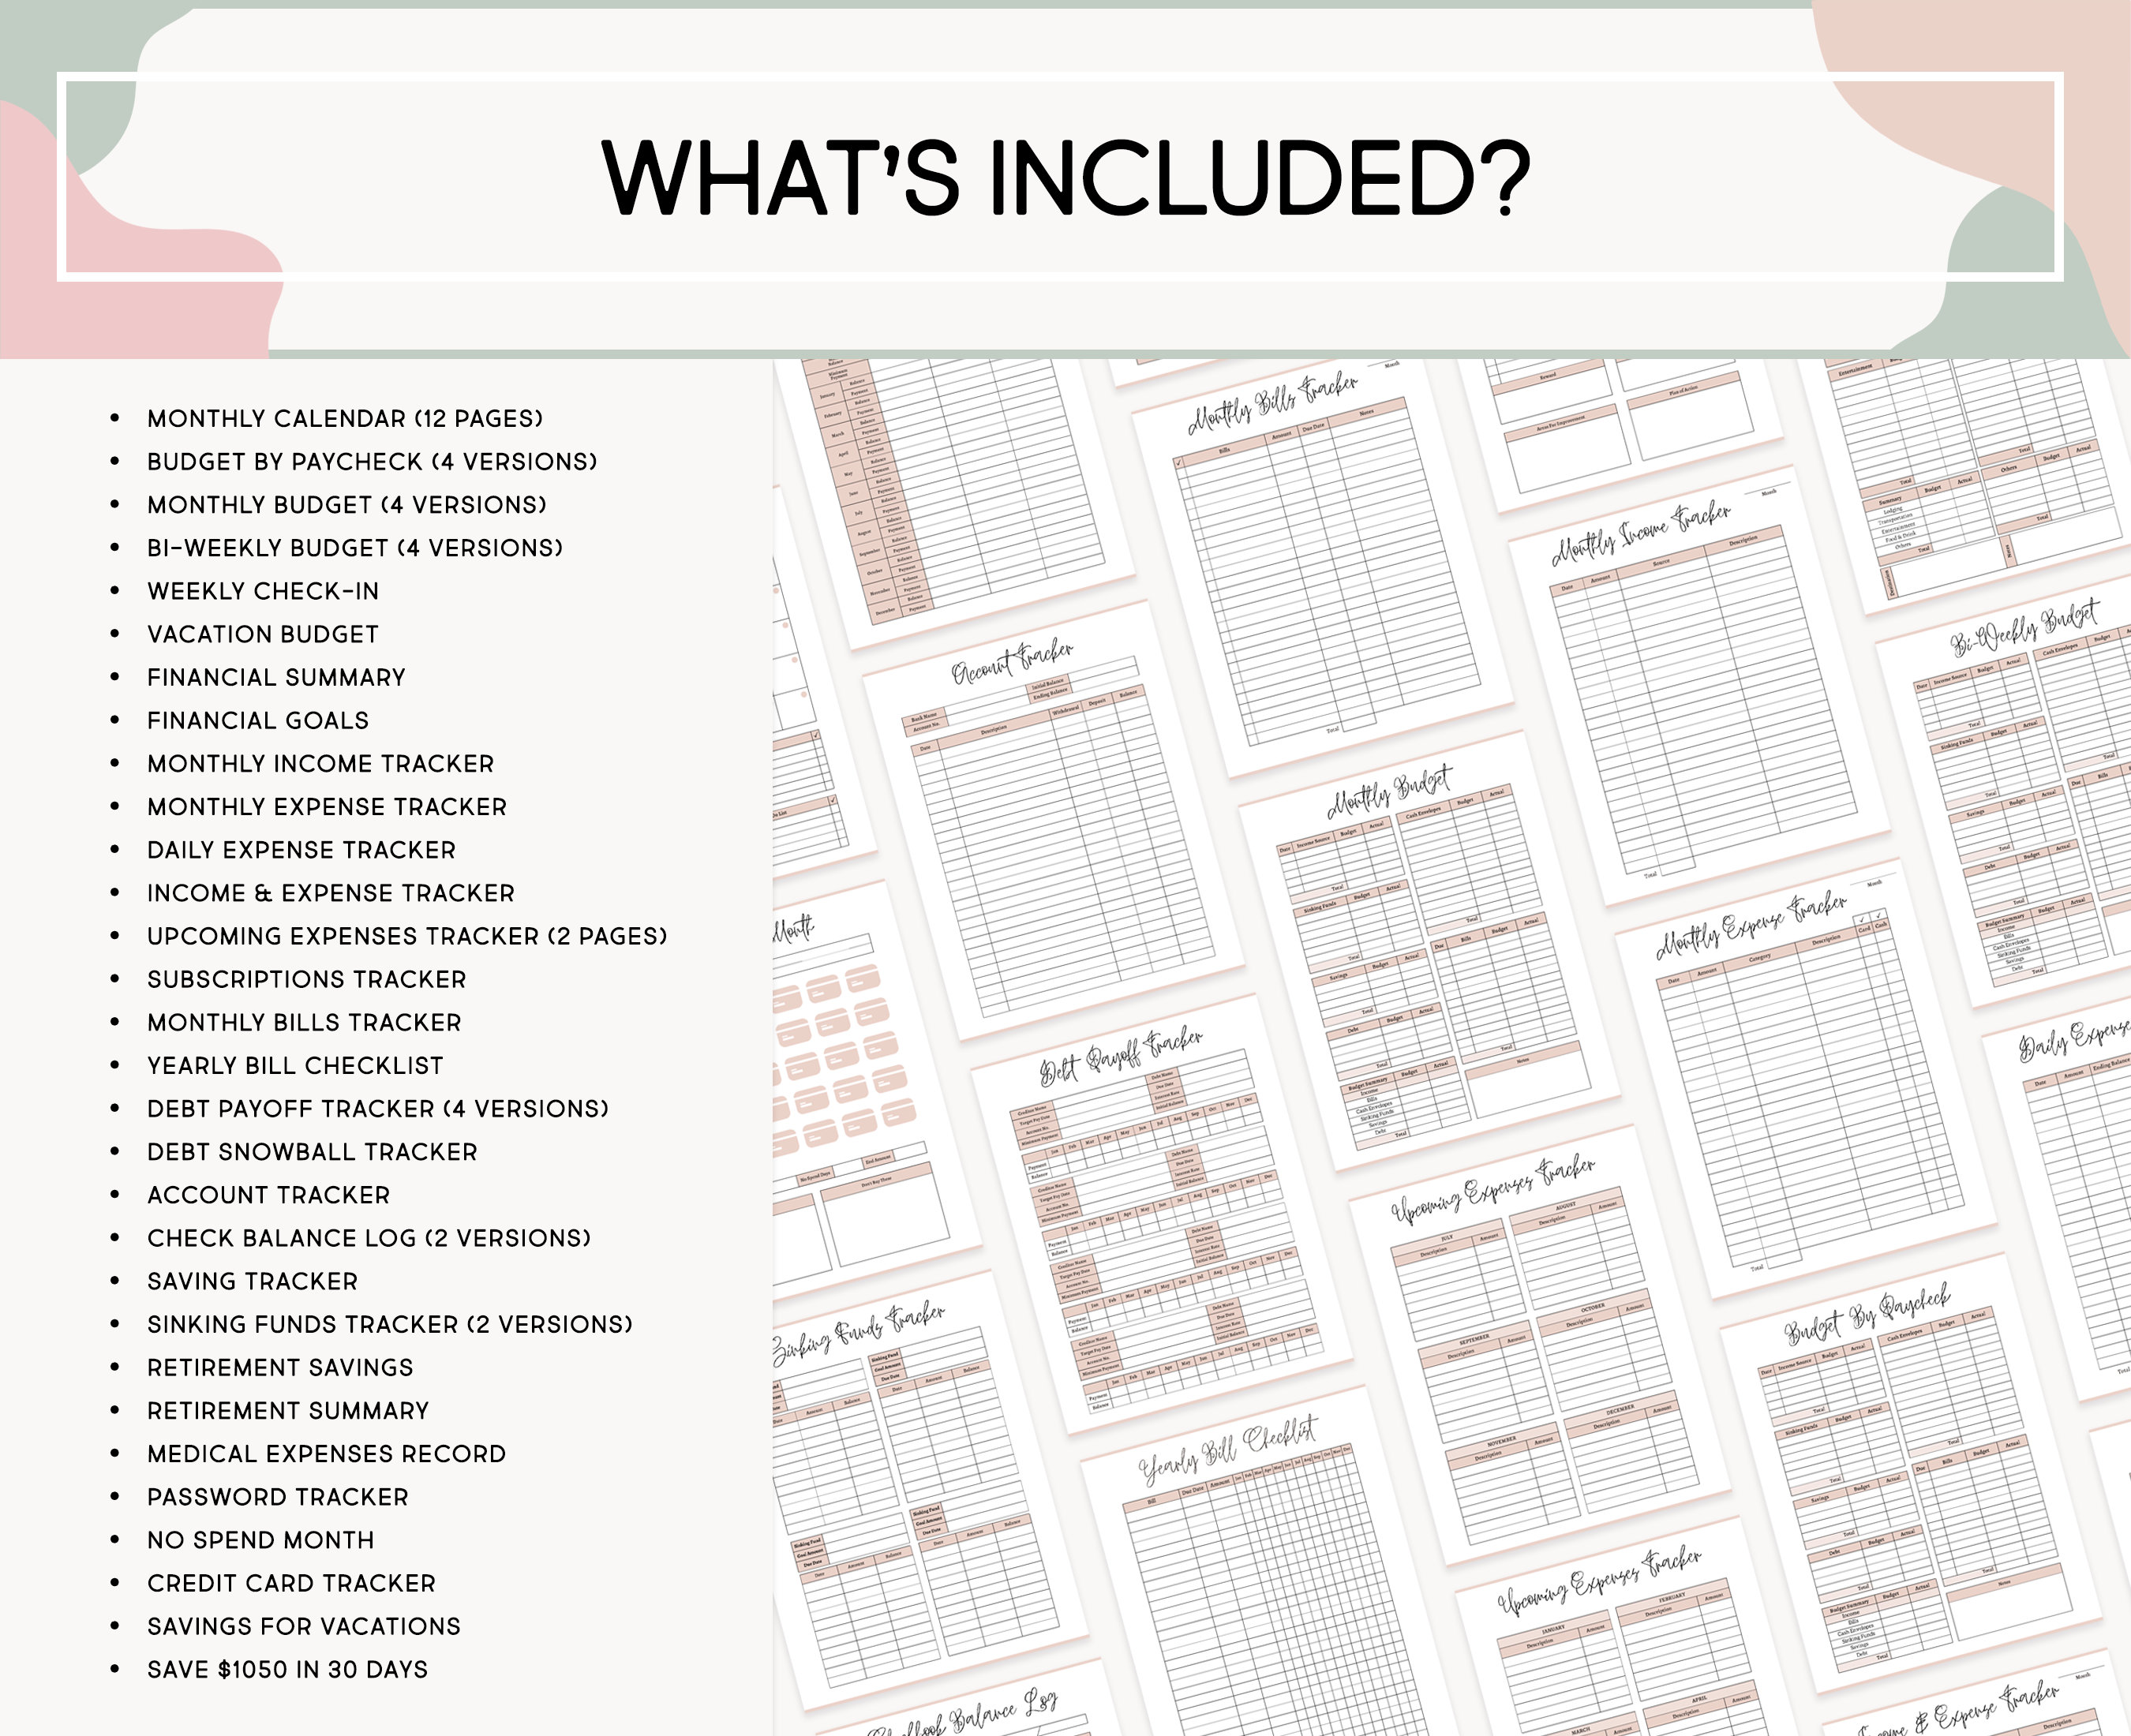The height and width of the screenshot is (1736, 2131).
Task: Click "CREDIT CARD TRACKER" entry
Action: (x=291, y=1583)
